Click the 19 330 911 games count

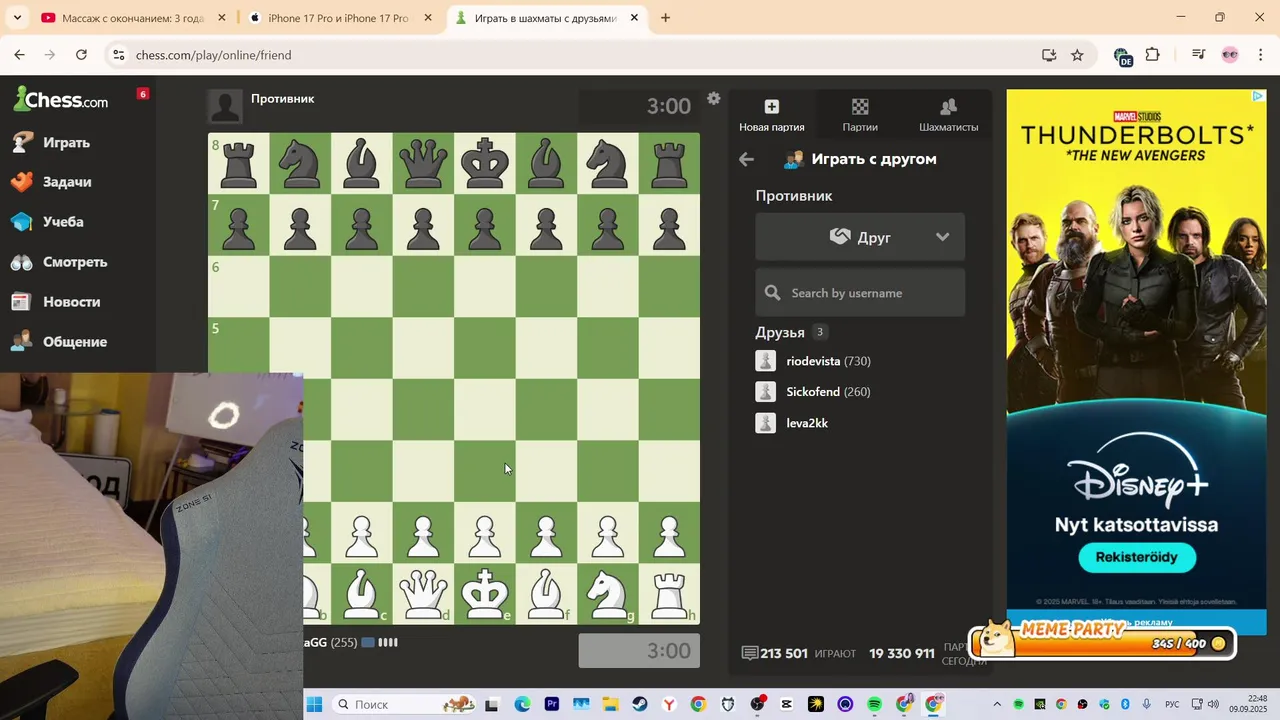(x=902, y=653)
